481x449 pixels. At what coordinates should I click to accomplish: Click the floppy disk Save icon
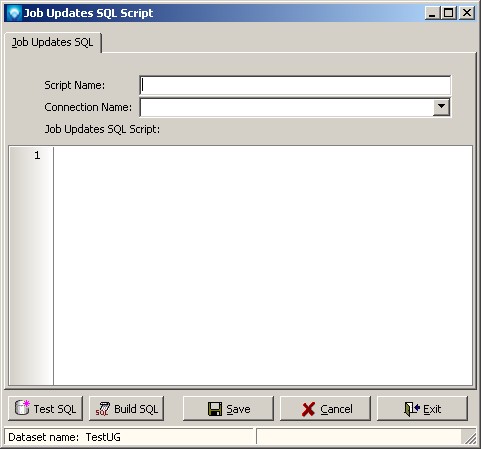pos(215,409)
